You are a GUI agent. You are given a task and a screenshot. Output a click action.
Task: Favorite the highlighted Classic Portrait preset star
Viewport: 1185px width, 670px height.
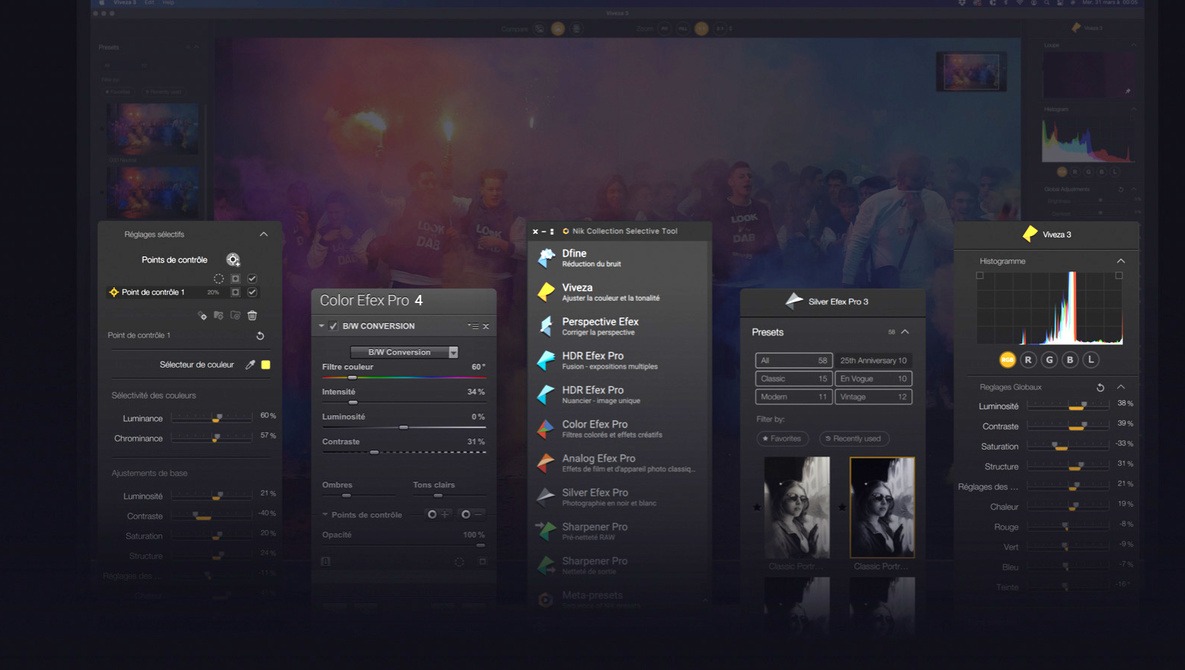click(x=843, y=508)
